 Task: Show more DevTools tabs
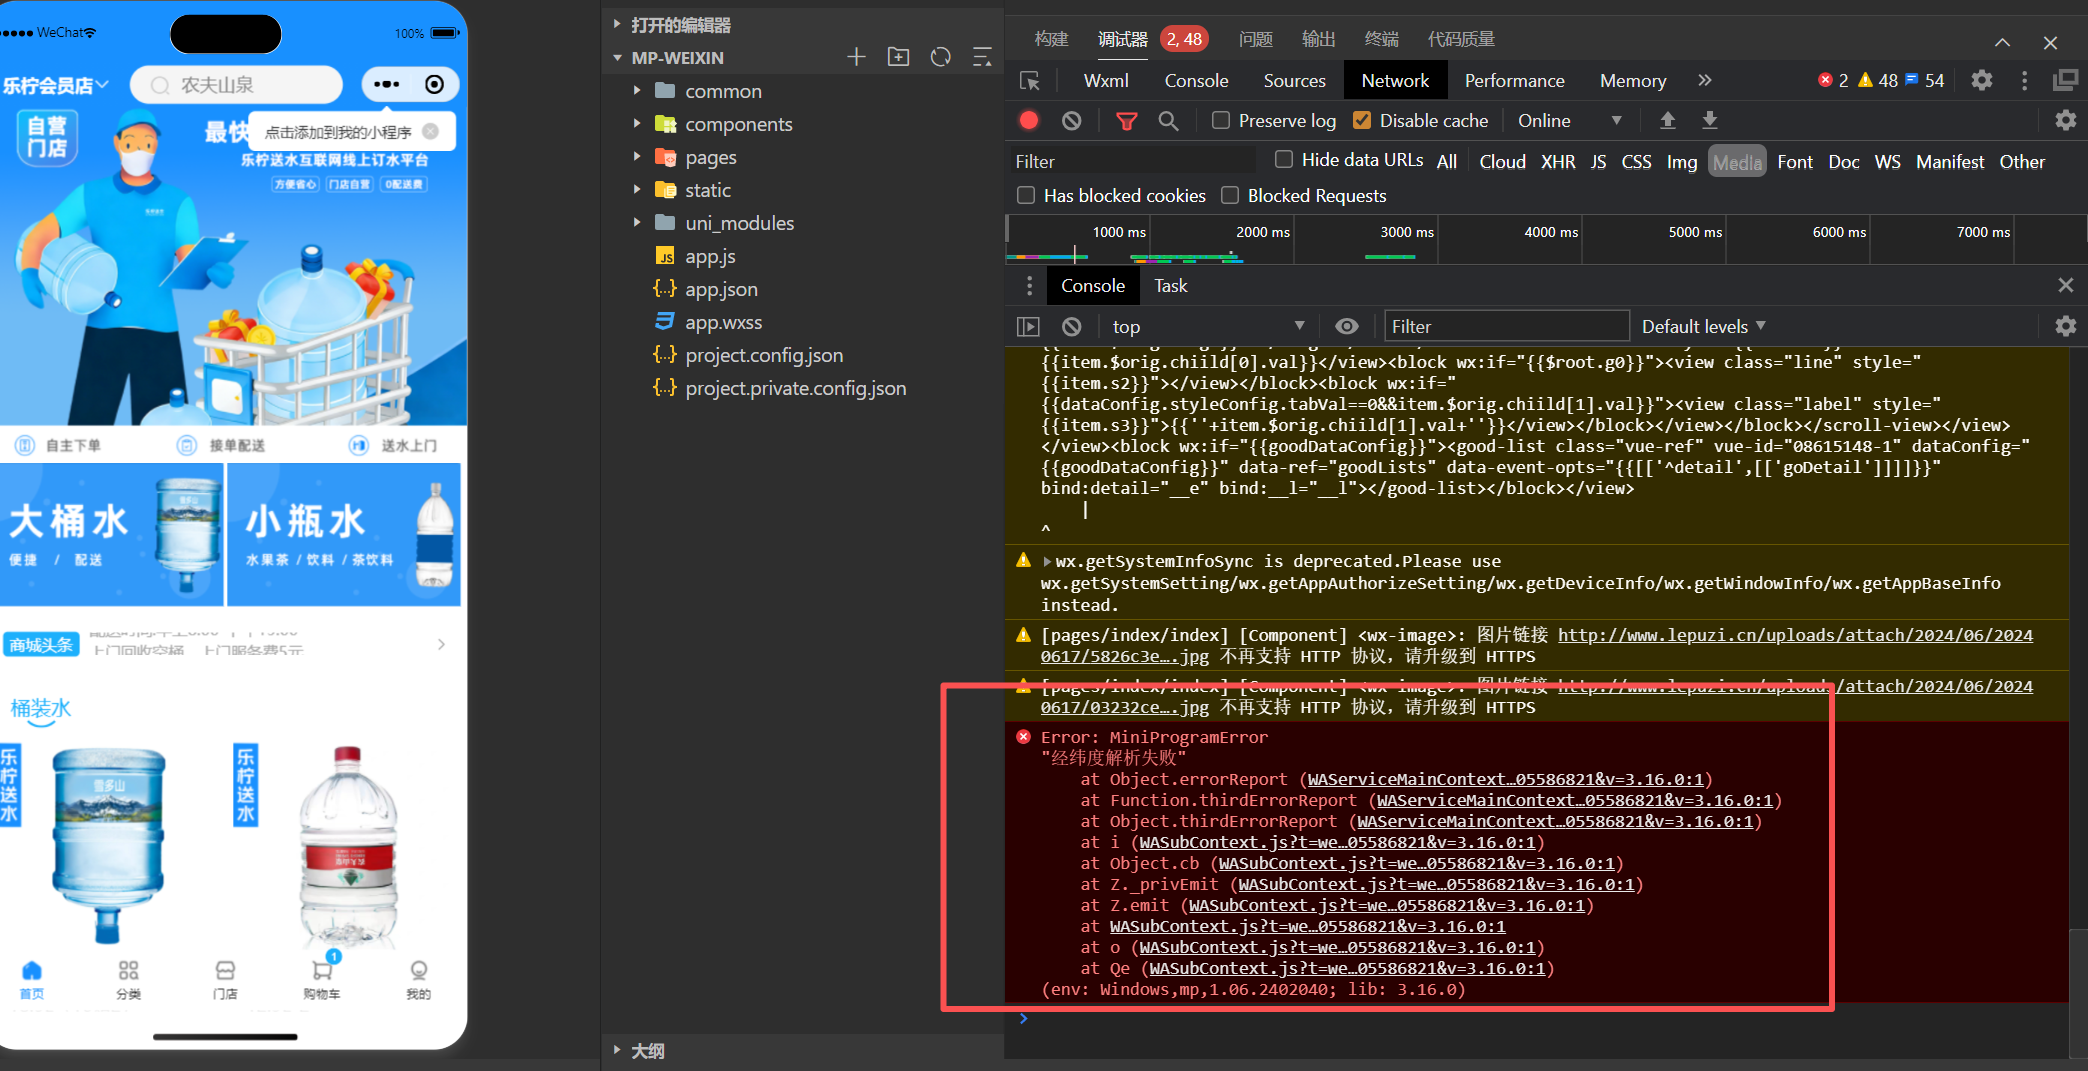point(1705,81)
